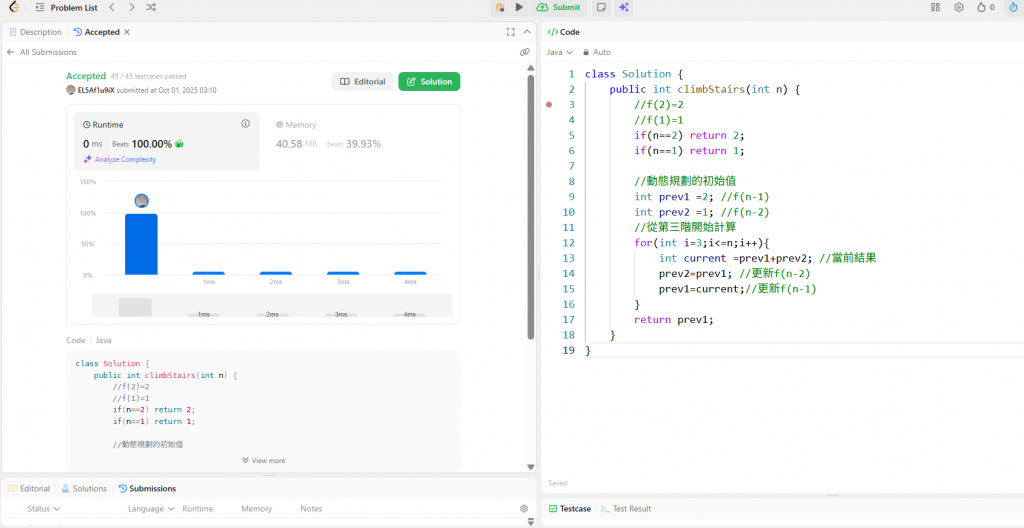Pick a random problem with shuffle icon
The height and width of the screenshot is (528, 1024).
click(x=151, y=7)
